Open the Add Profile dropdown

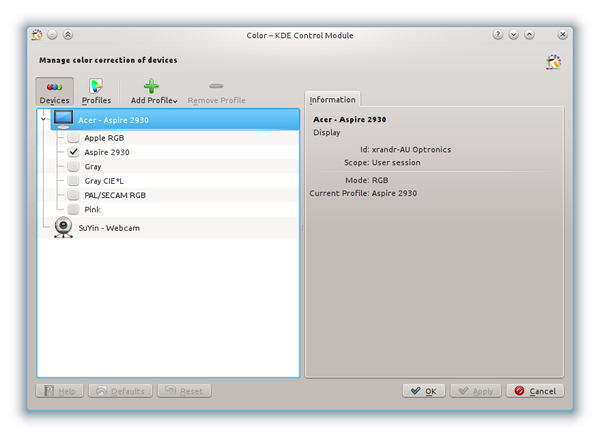tap(154, 91)
